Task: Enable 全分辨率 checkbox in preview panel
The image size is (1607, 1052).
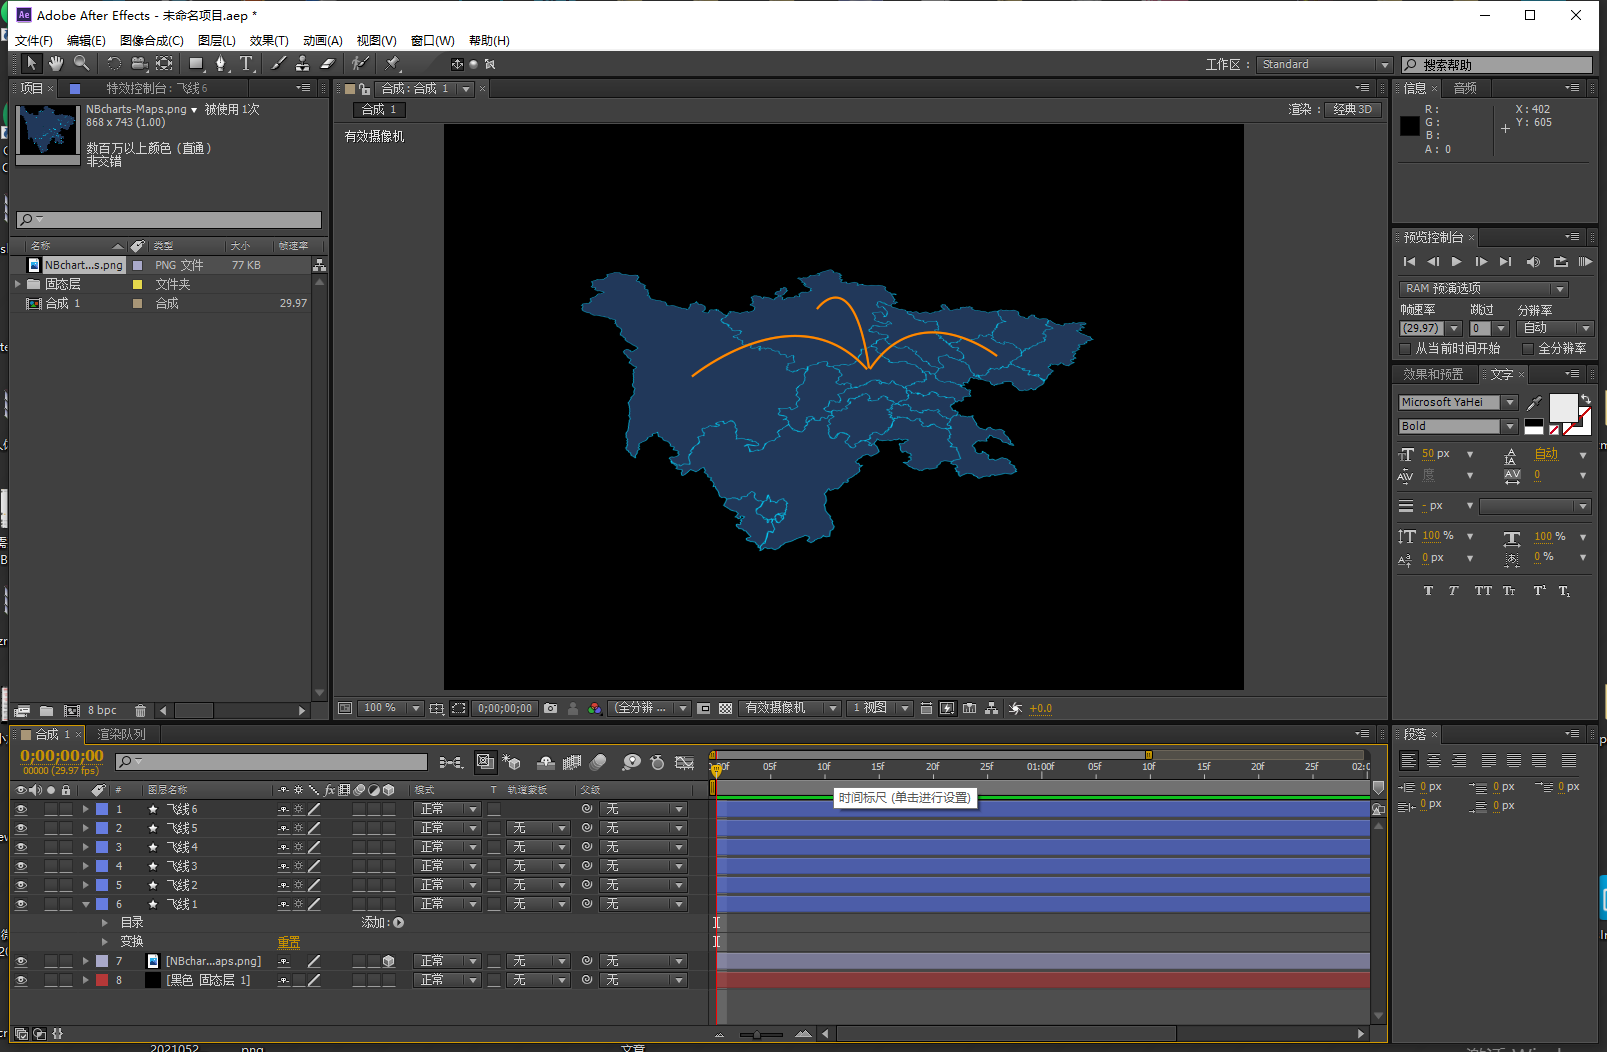Action: (1527, 349)
